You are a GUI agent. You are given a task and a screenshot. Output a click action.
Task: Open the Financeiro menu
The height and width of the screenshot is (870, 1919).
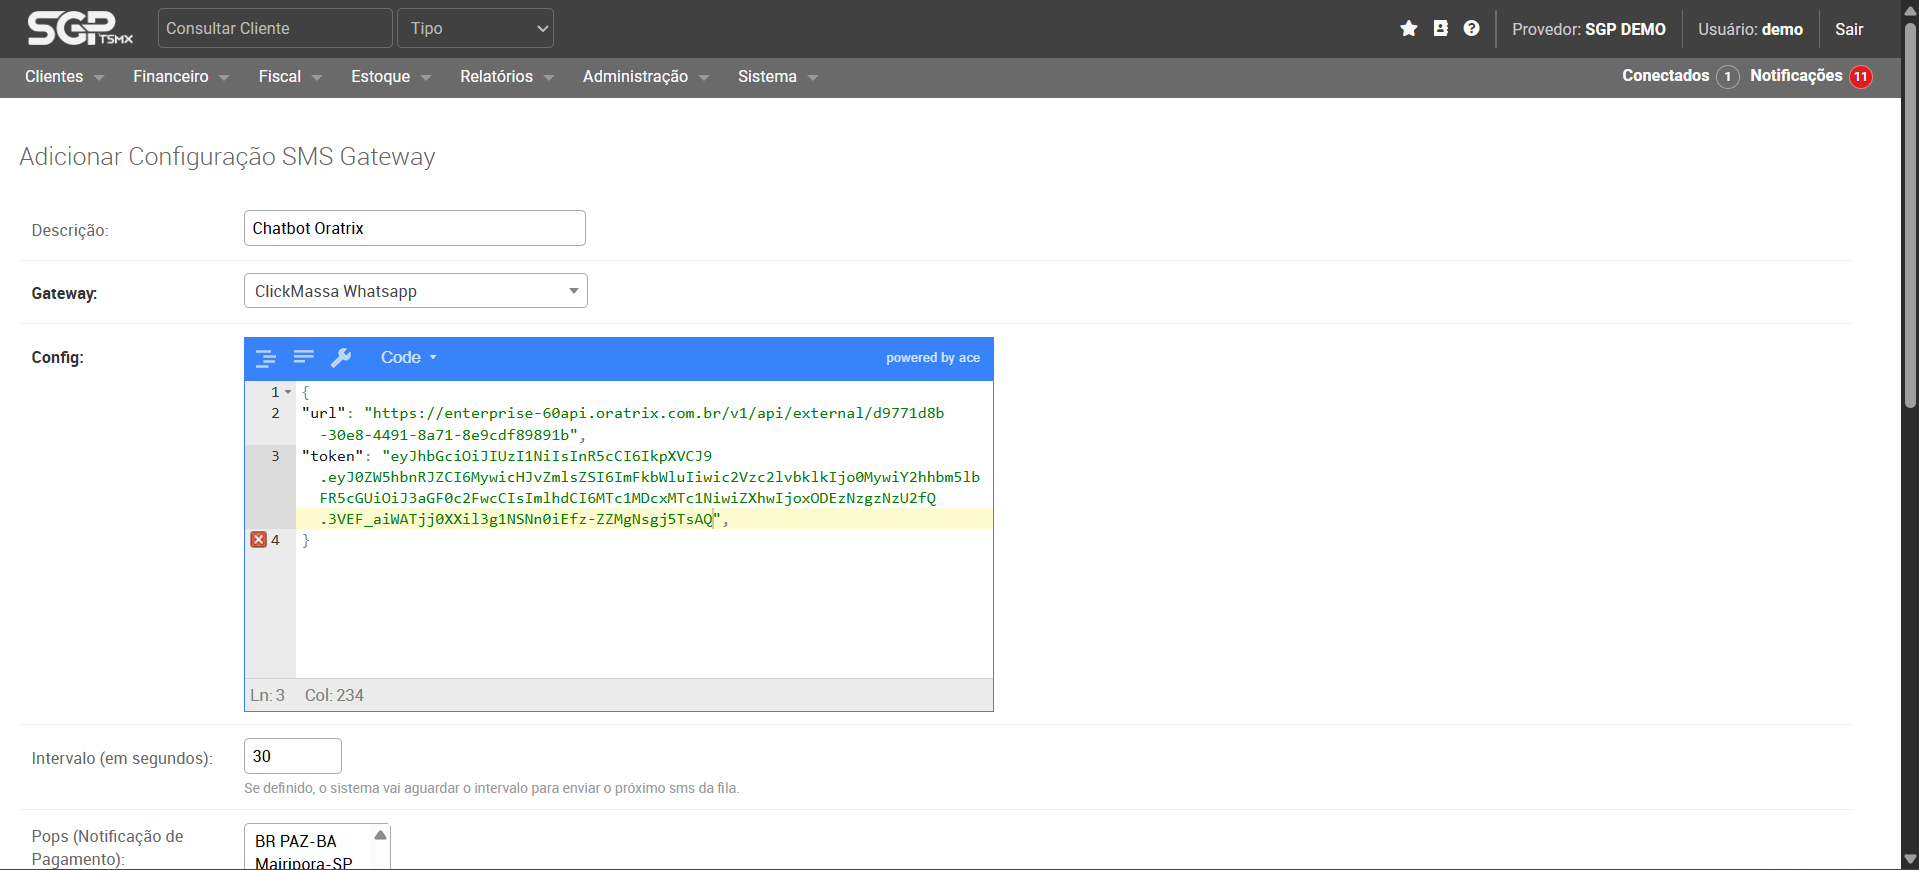pyautogui.click(x=180, y=77)
